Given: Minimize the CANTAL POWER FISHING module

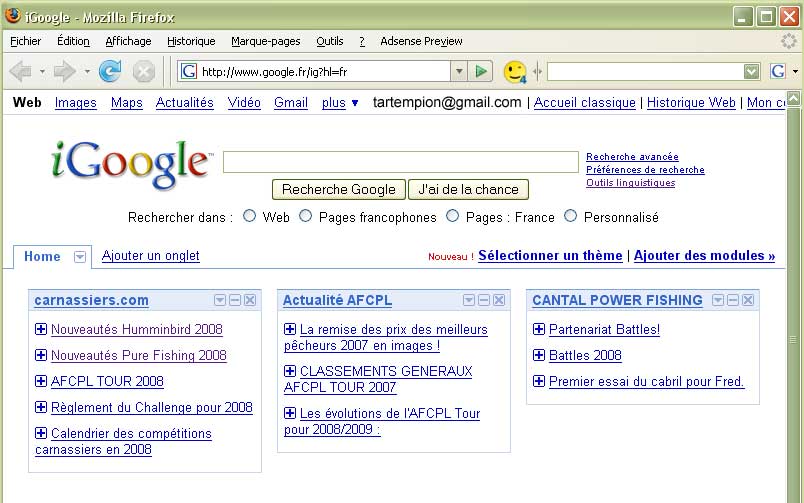Looking at the screenshot, I should pos(733,300).
